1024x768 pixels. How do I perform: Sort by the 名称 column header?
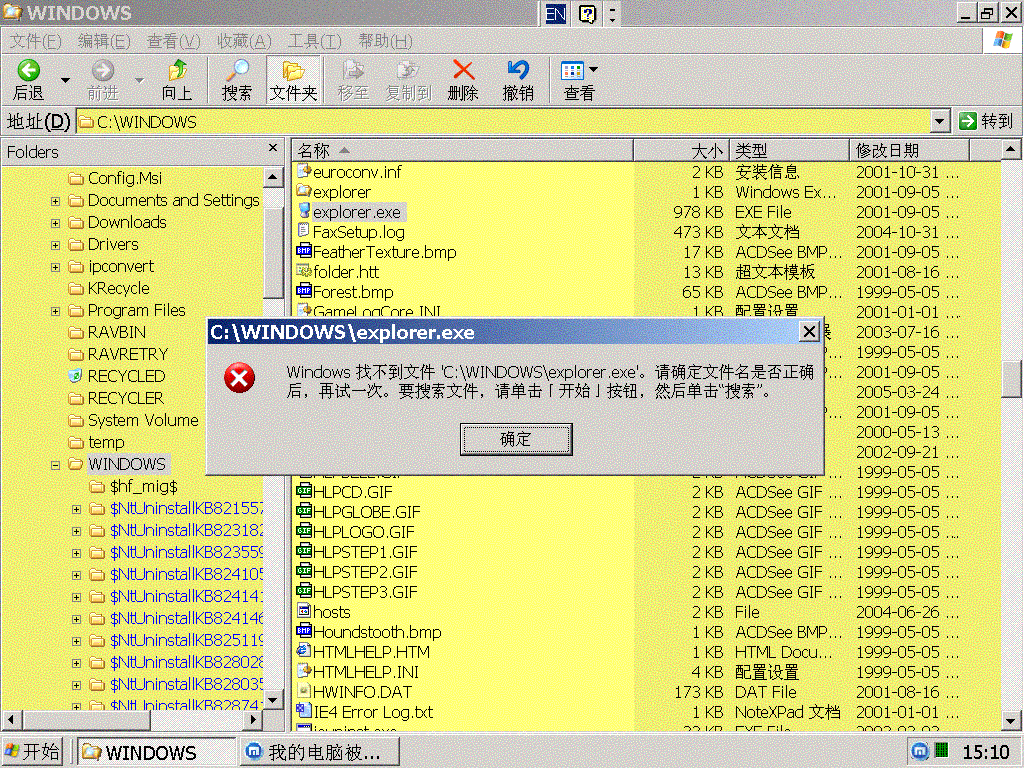[x=462, y=151]
